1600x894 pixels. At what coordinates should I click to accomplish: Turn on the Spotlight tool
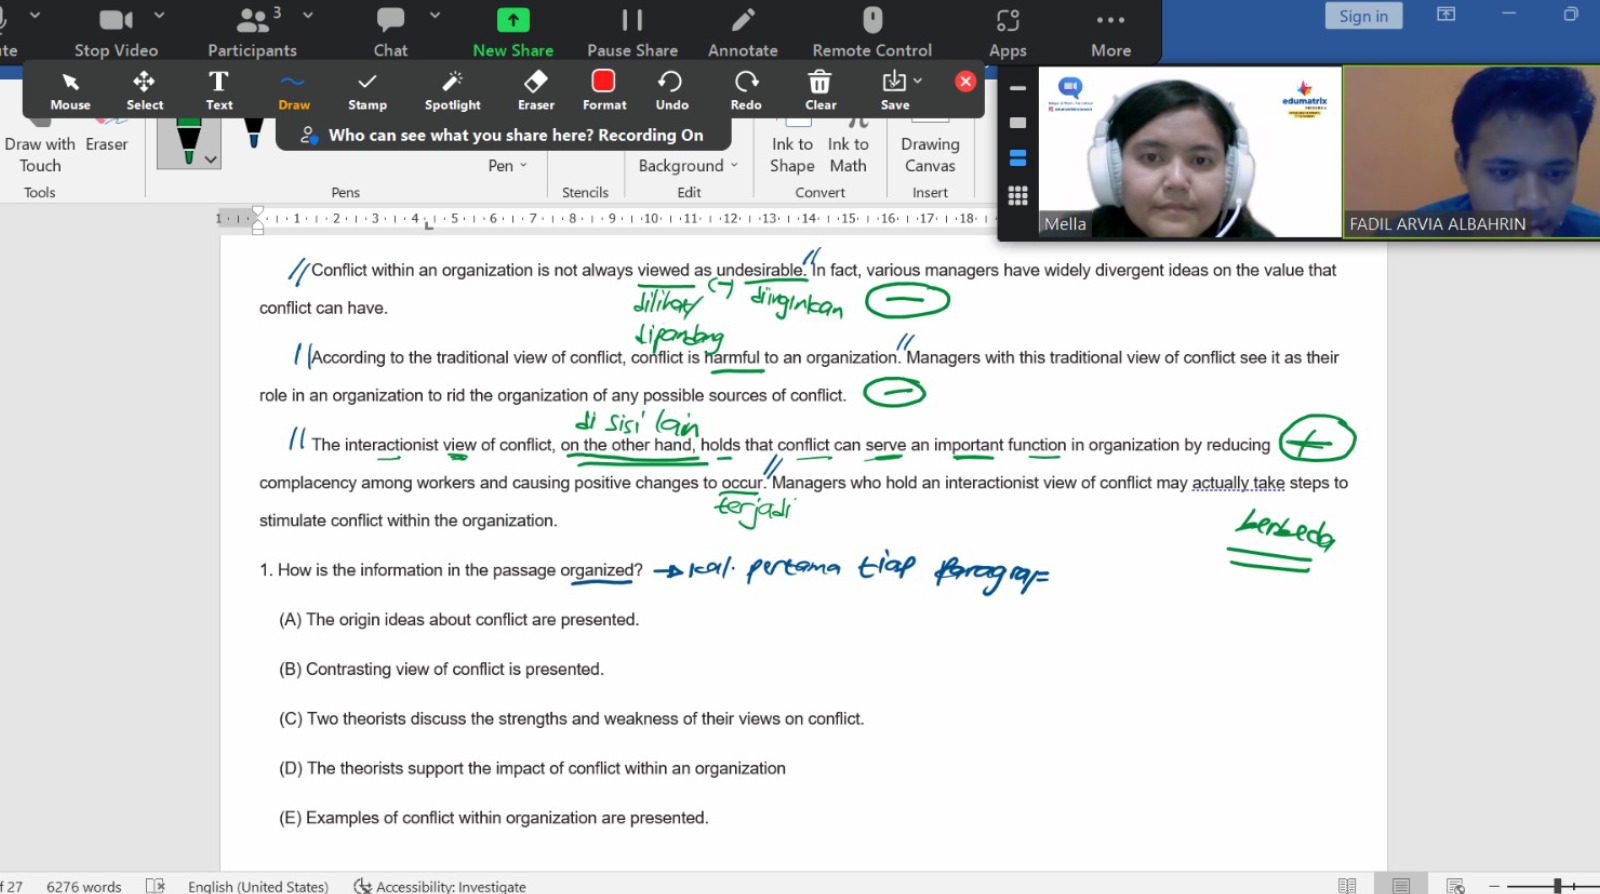point(452,90)
